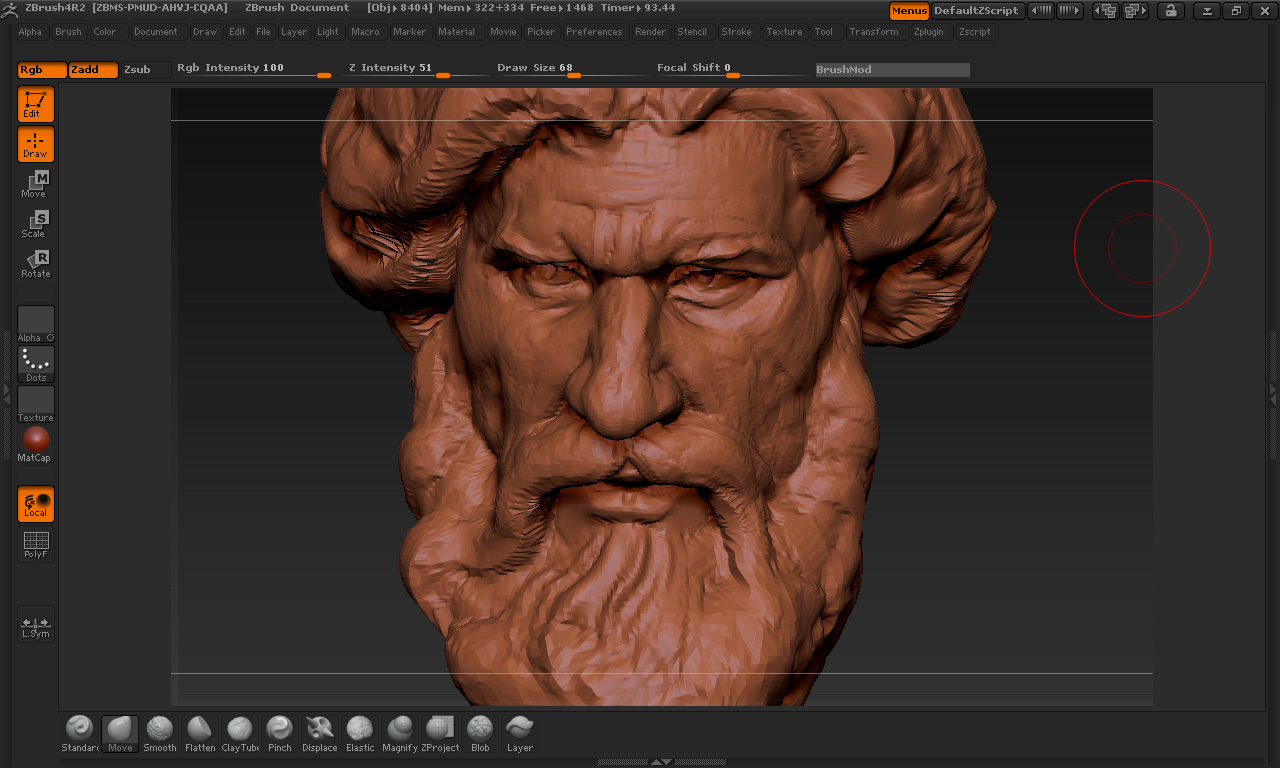Activate the Scale tool
The height and width of the screenshot is (768, 1280).
36,224
